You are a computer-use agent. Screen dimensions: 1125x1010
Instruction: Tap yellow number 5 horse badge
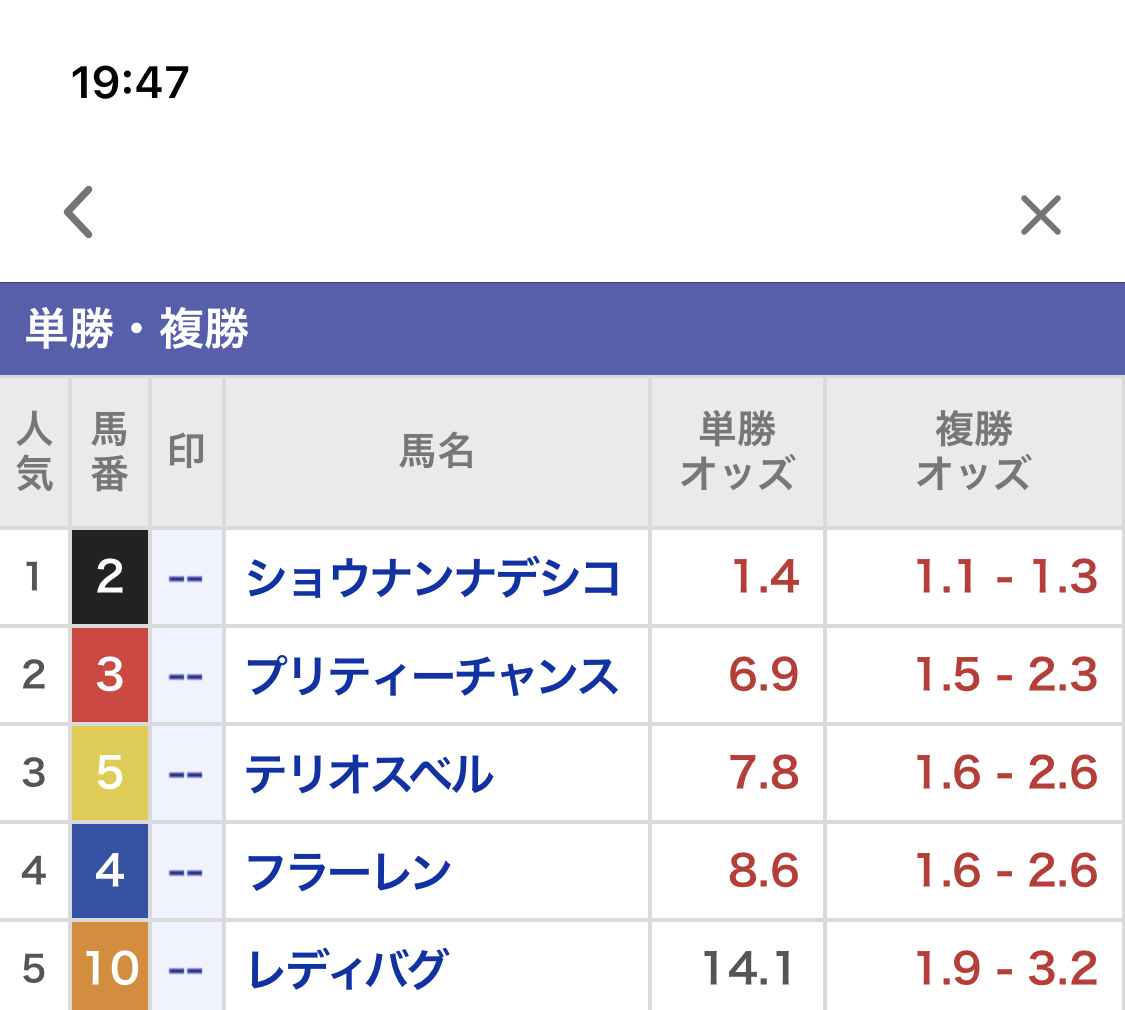point(110,774)
